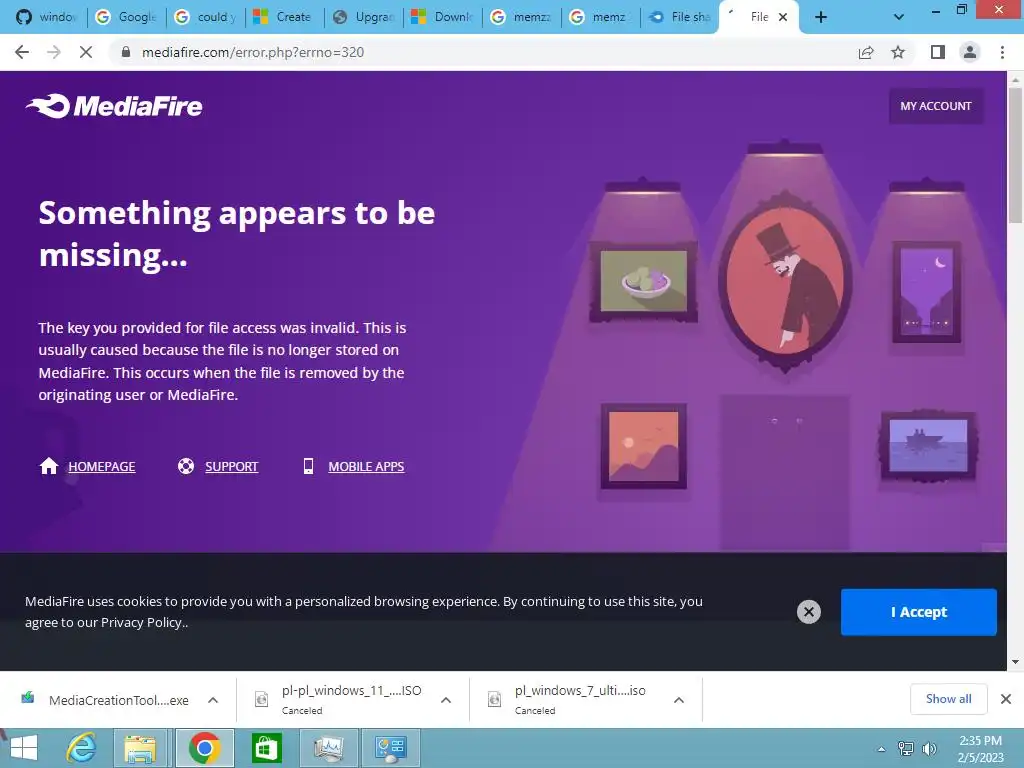The width and height of the screenshot is (1024, 768).
Task: Click the padlock site info icon
Action: 126,52
